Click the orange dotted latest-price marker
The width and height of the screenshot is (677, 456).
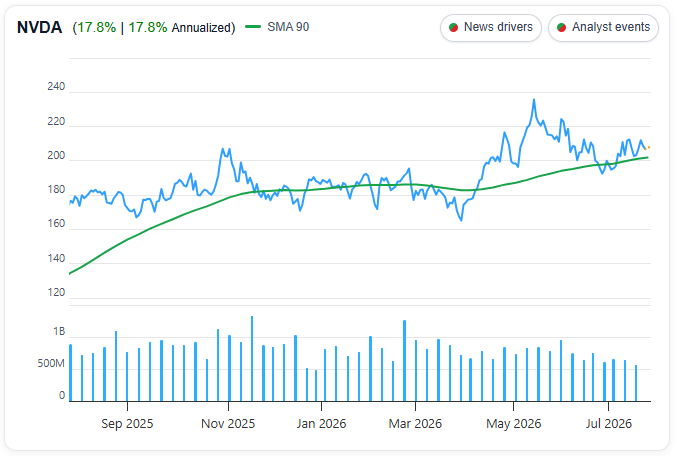pyautogui.click(x=648, y=148)
